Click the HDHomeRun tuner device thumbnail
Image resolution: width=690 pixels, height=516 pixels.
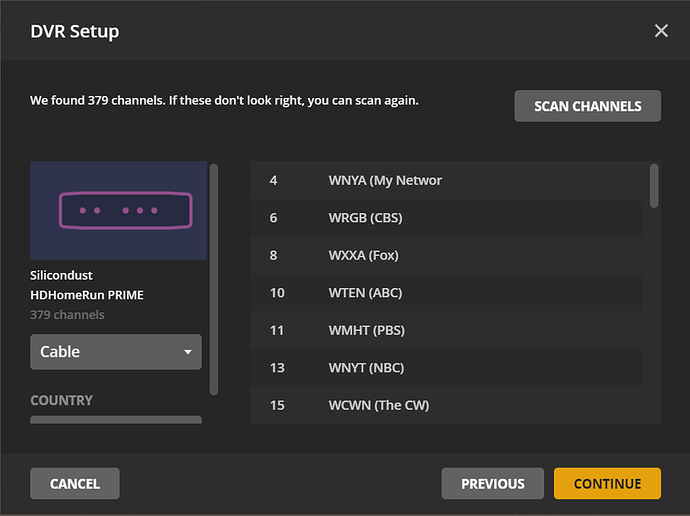point(118,210)
